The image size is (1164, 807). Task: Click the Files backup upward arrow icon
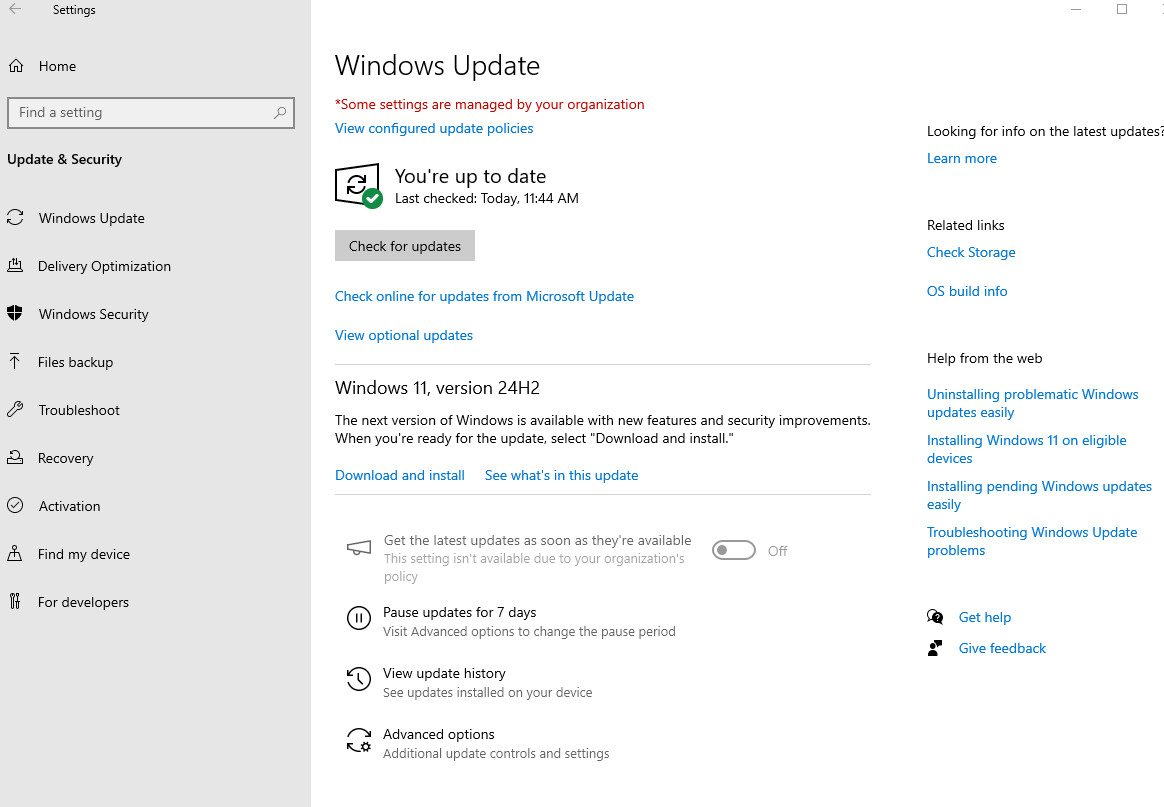click(x=15, y=362)
